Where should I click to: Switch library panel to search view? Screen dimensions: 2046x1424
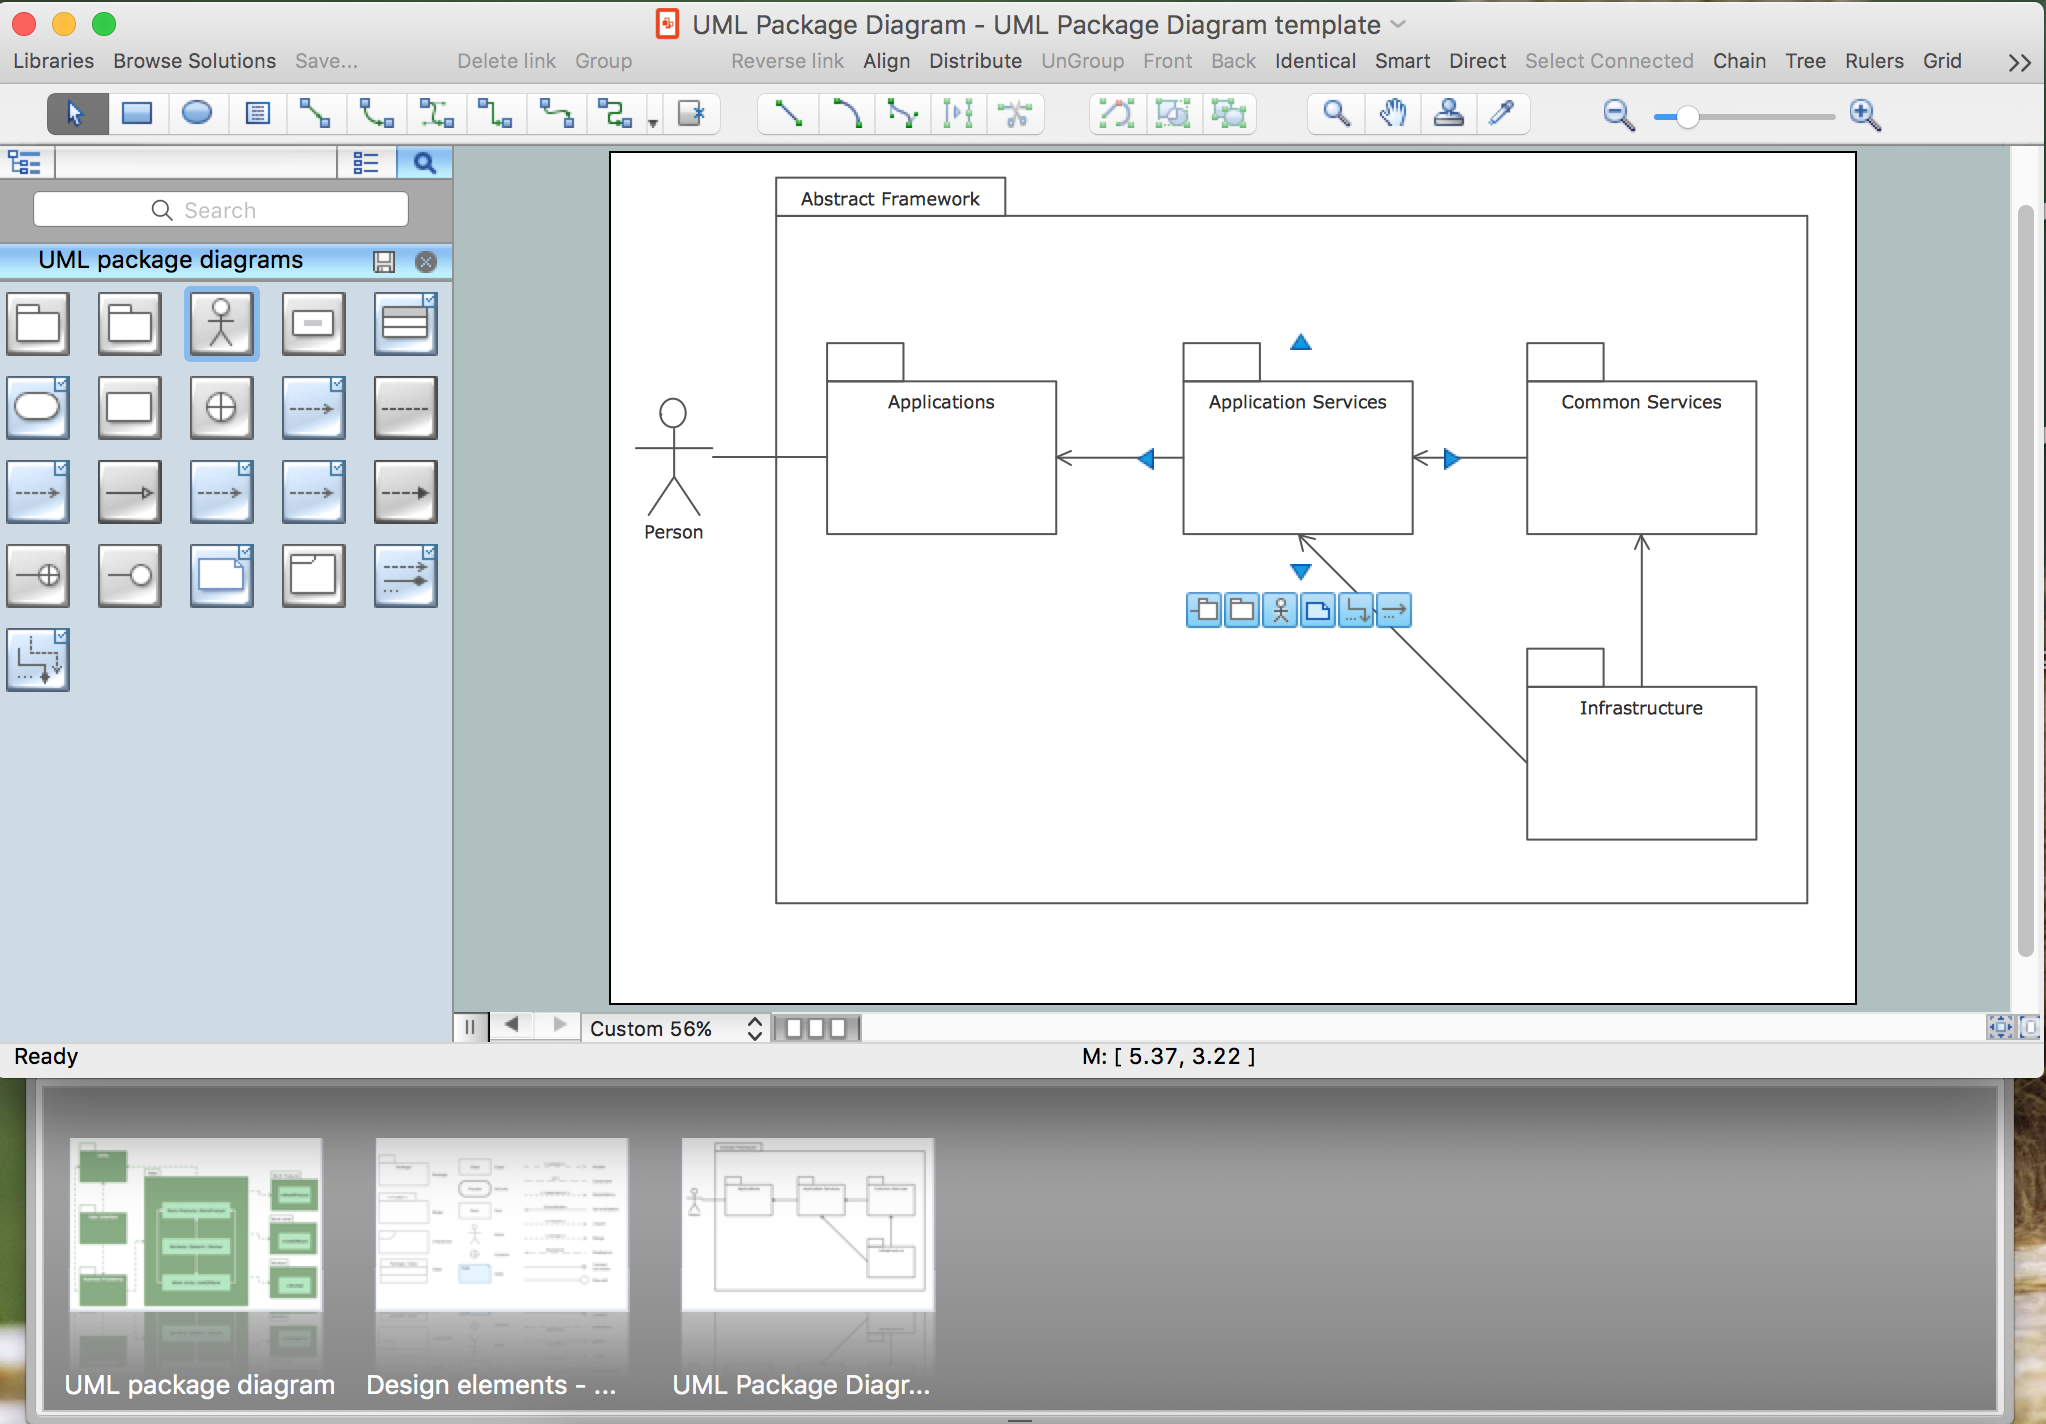pyautogui.click(x=425, y=162)
